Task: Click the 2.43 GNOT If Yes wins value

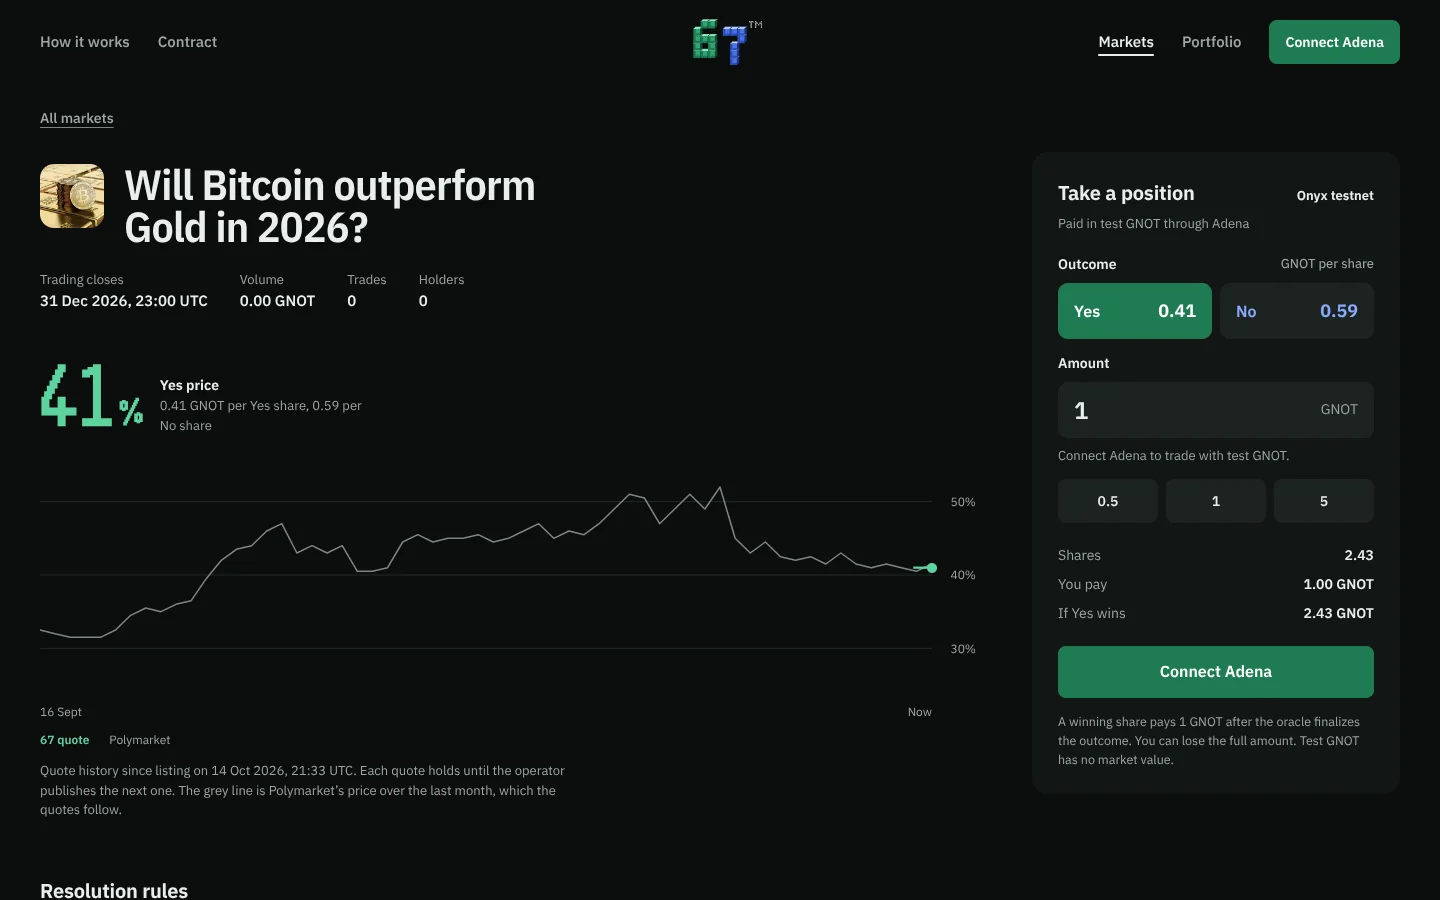Action: pyautogui.click(x=1338, y=613)
